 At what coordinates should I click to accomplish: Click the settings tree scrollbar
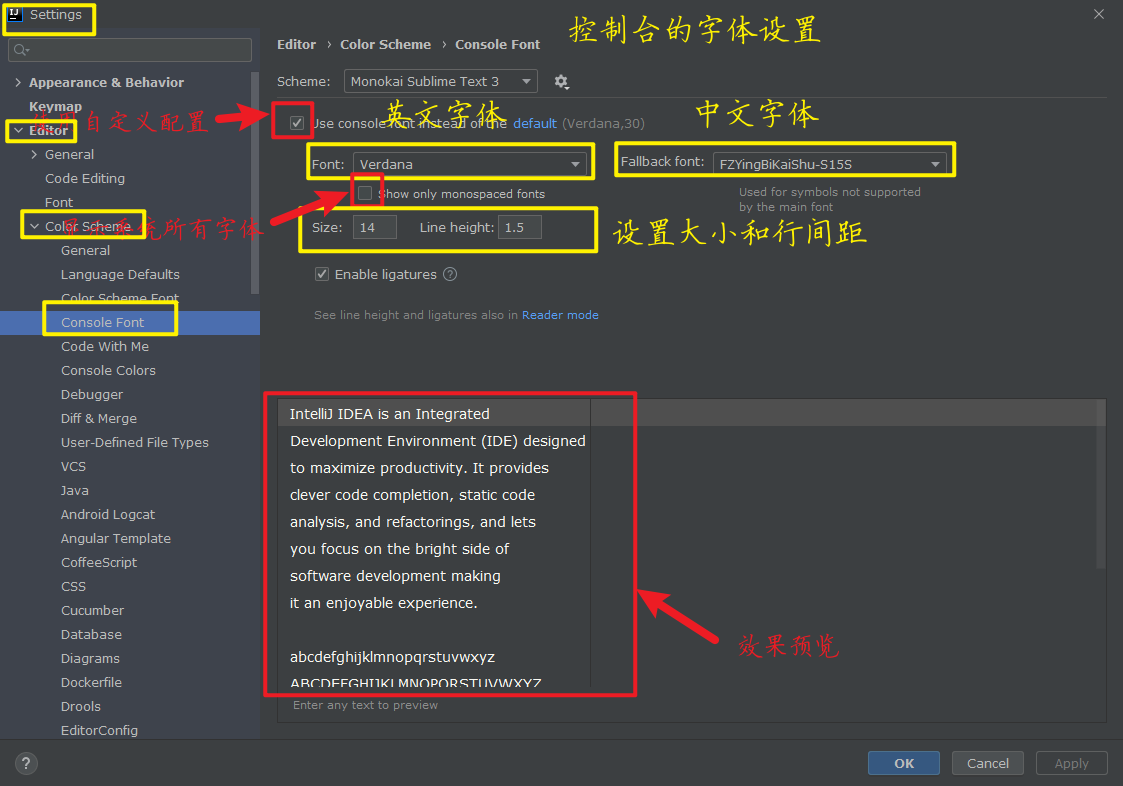(x=255, y=183)
